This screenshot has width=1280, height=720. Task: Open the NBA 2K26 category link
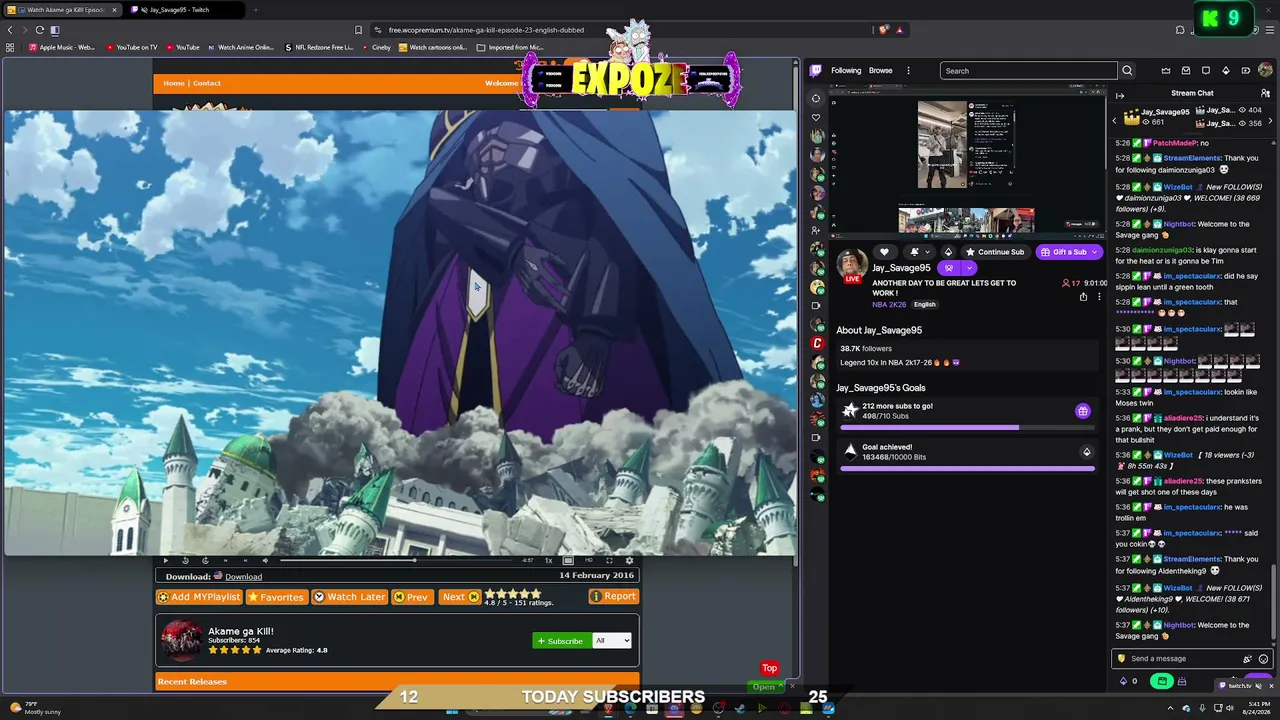point(888,305)
